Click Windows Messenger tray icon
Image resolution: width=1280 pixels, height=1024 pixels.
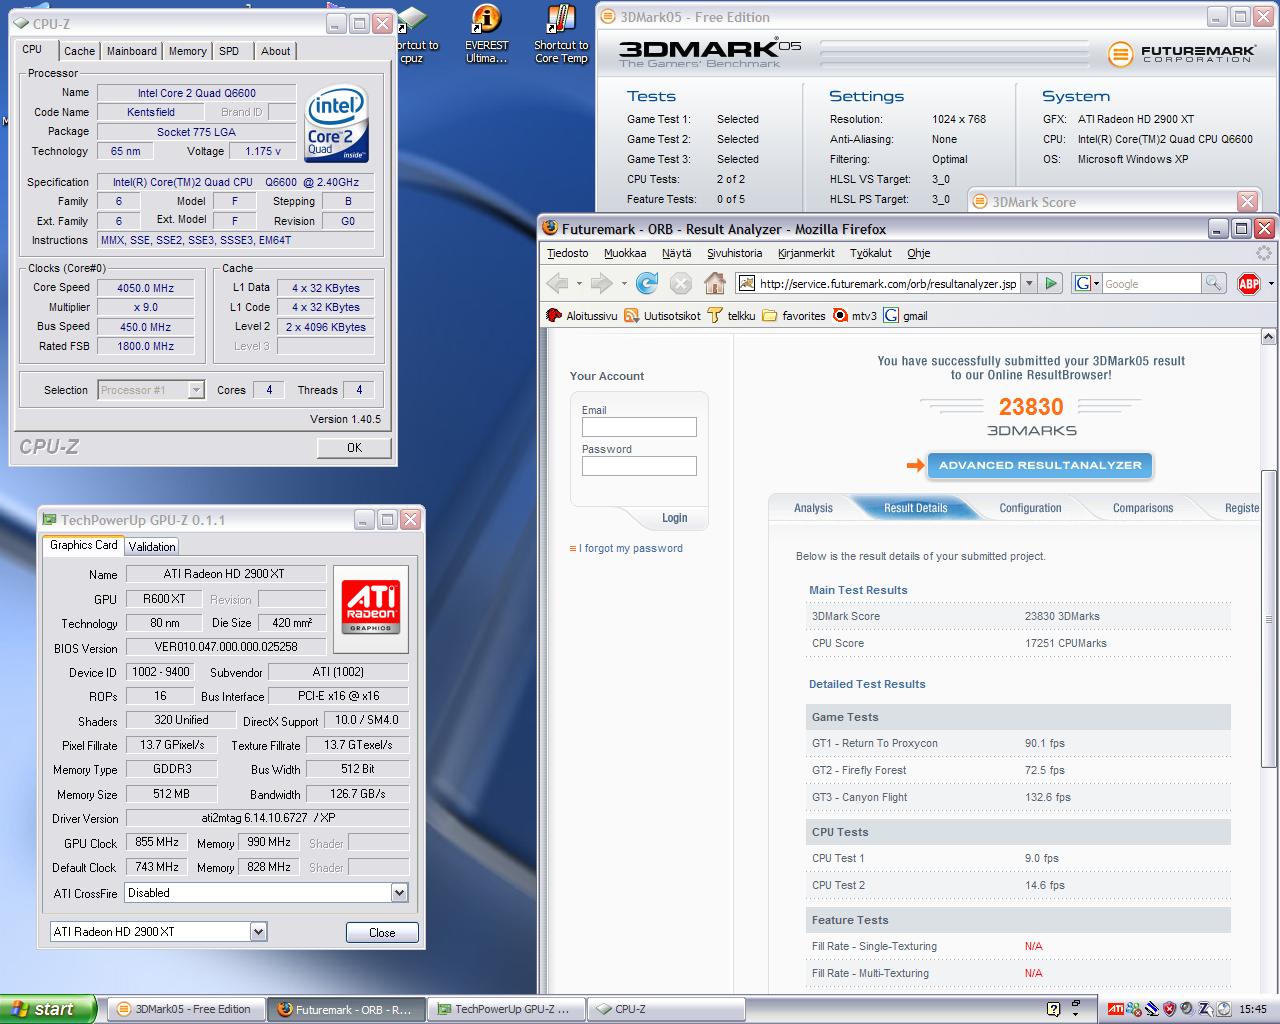(x=1133, y=1009)
